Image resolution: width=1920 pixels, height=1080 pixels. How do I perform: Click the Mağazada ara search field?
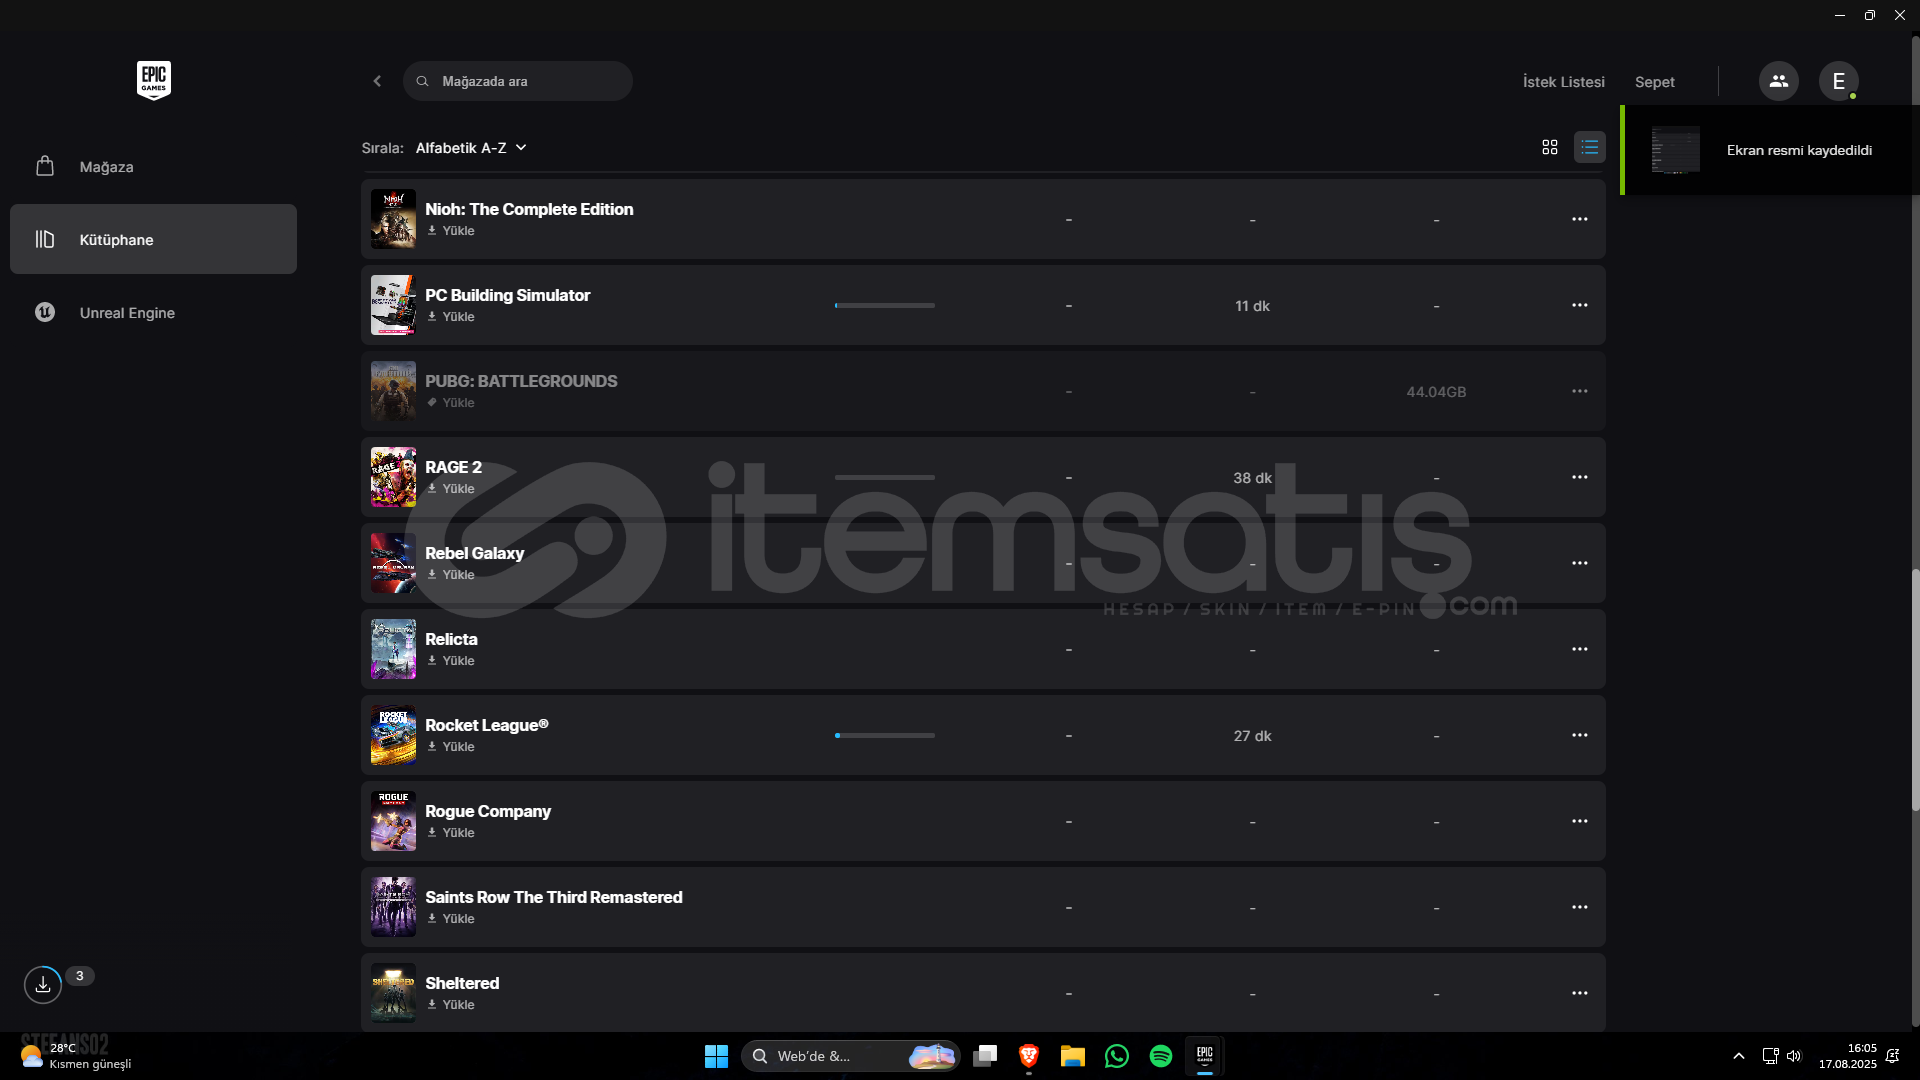point(518,81)
